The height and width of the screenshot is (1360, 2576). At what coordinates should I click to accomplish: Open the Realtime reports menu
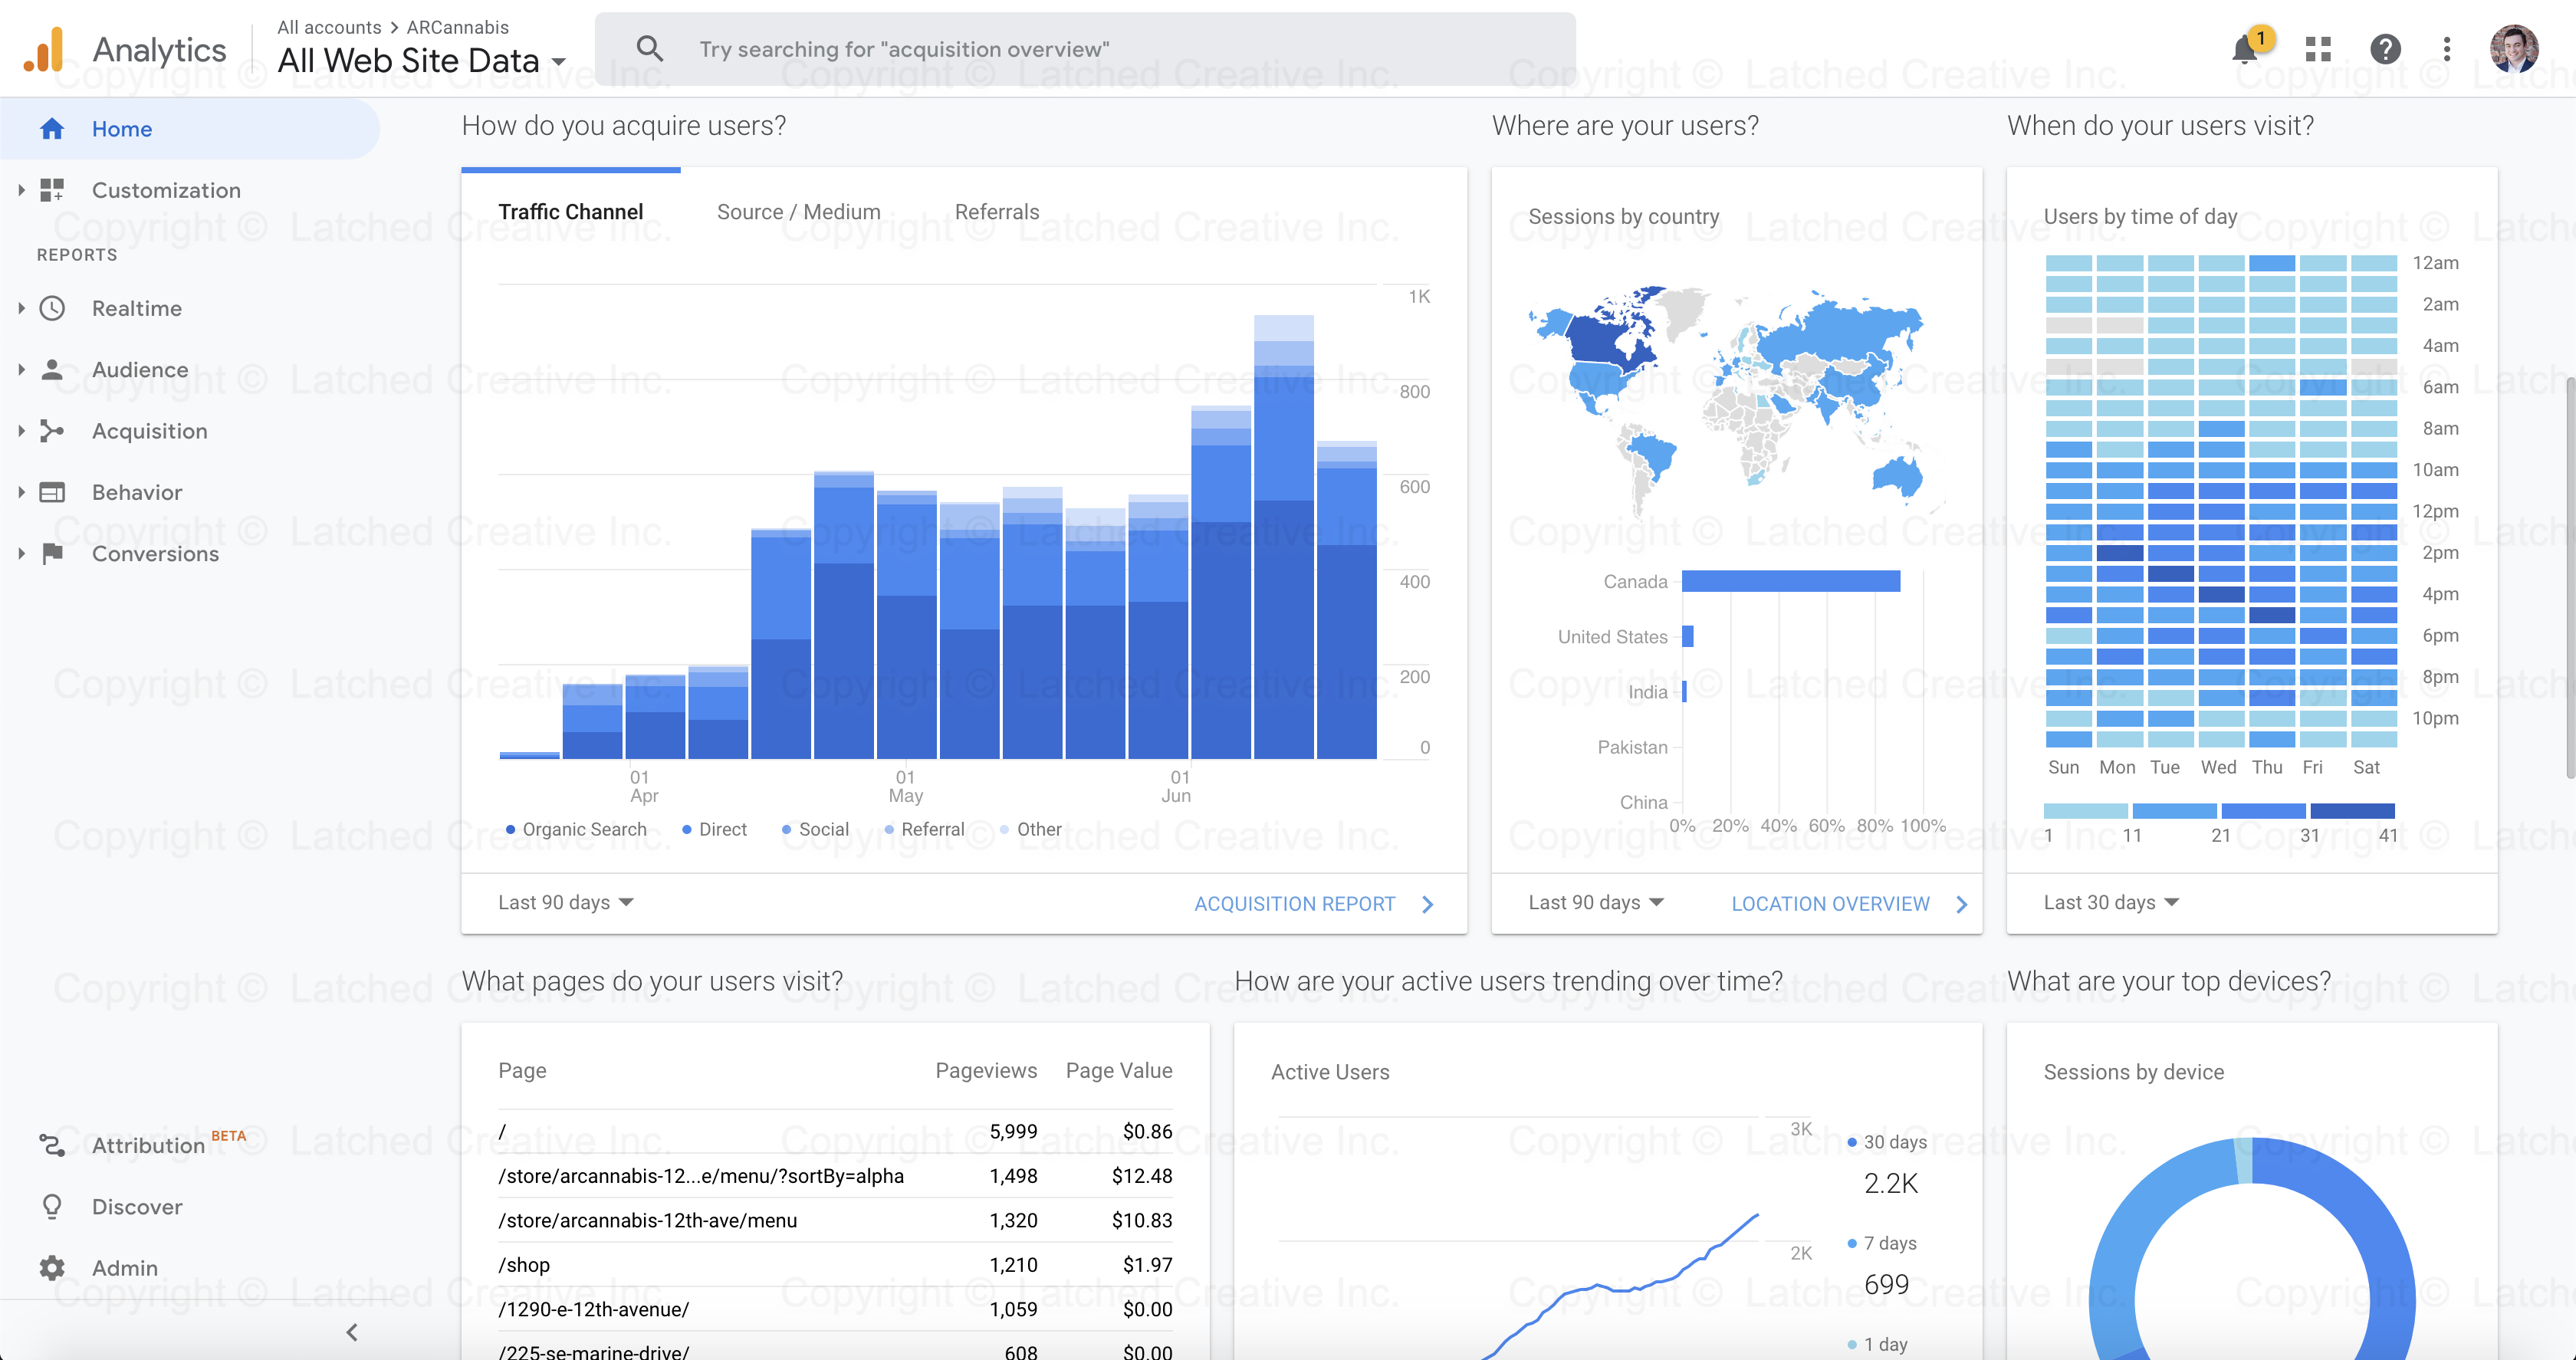137,308
